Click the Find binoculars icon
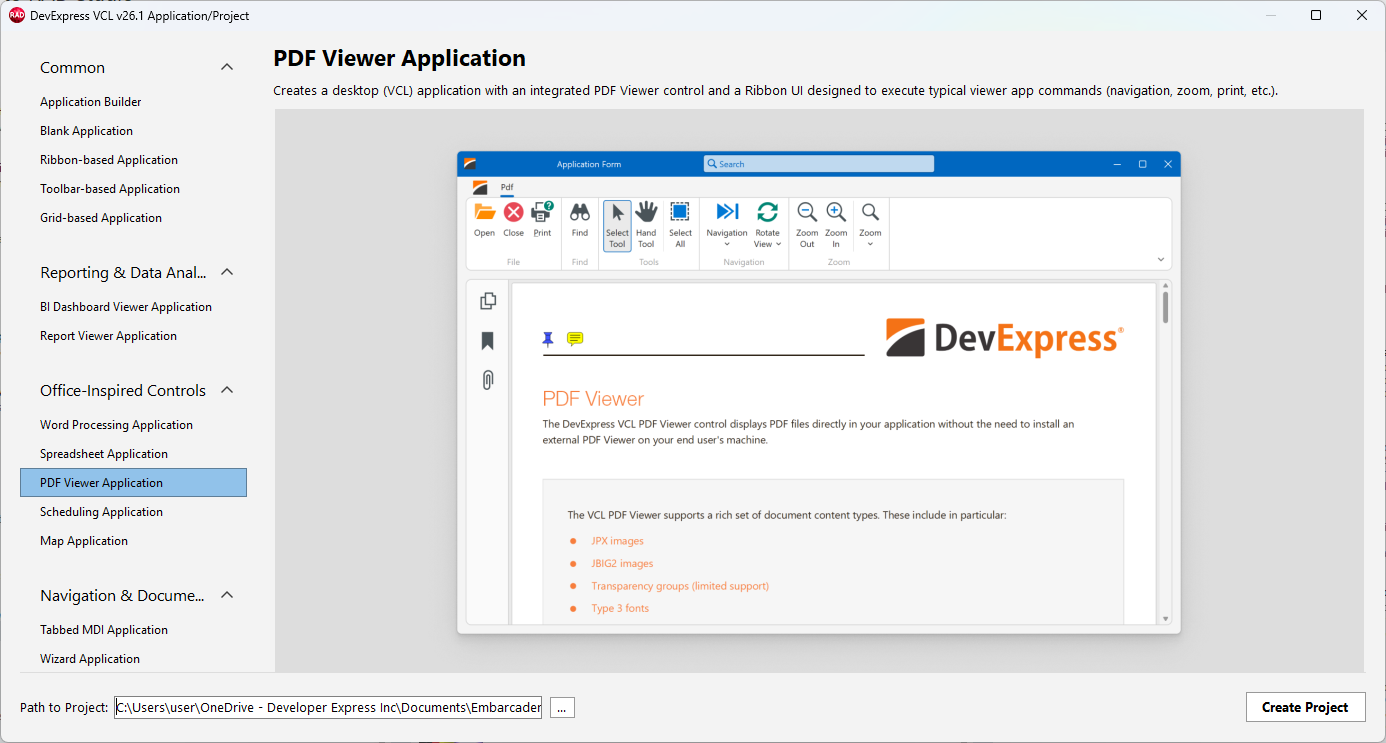This screenshot has width=1386, height=743. pos(580,212)
